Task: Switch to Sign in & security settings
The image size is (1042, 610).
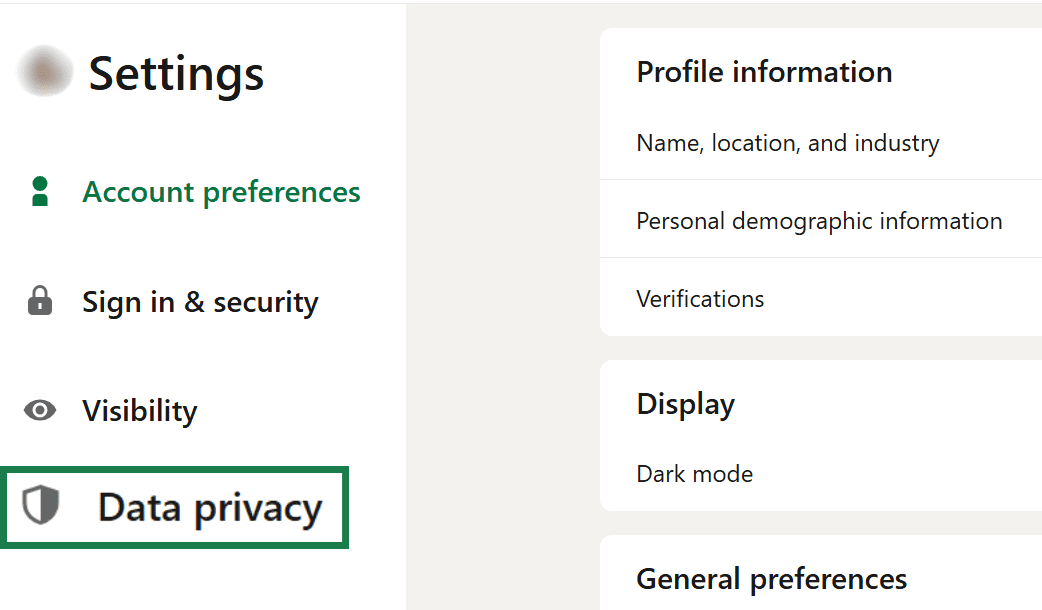Action: coord(200,301)
